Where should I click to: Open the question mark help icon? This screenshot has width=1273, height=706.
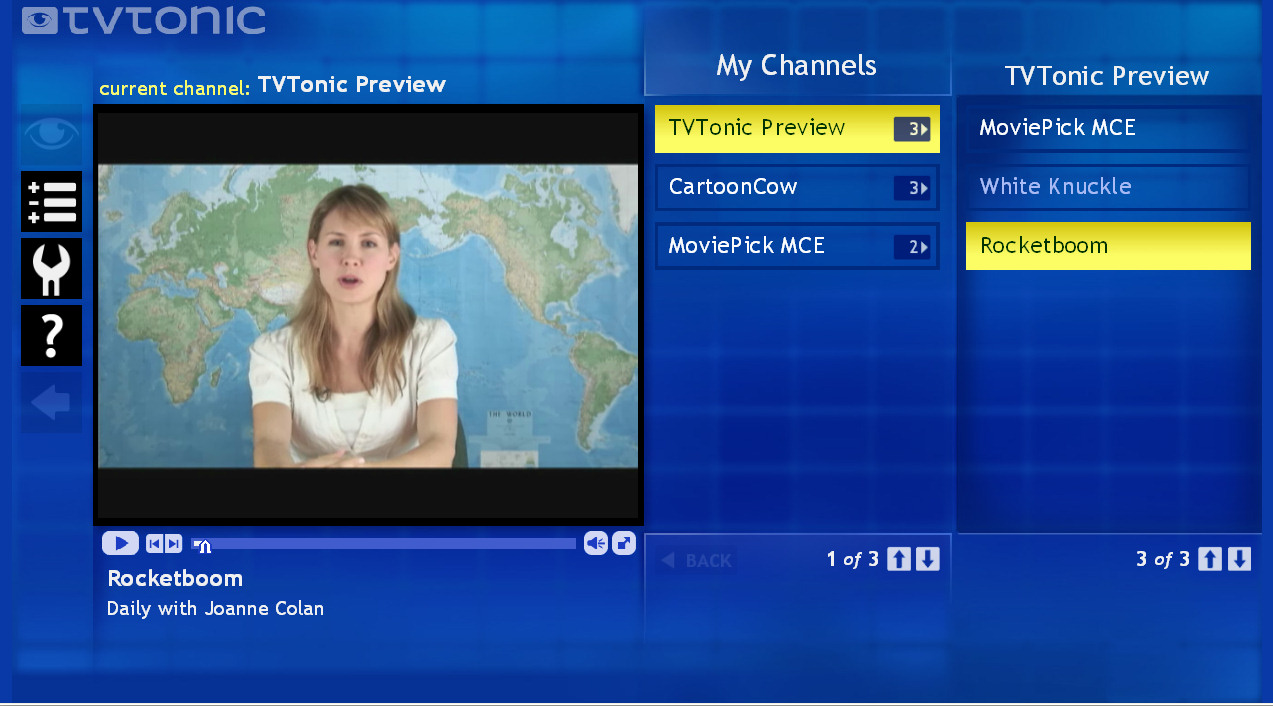click(x=51, y=335)
